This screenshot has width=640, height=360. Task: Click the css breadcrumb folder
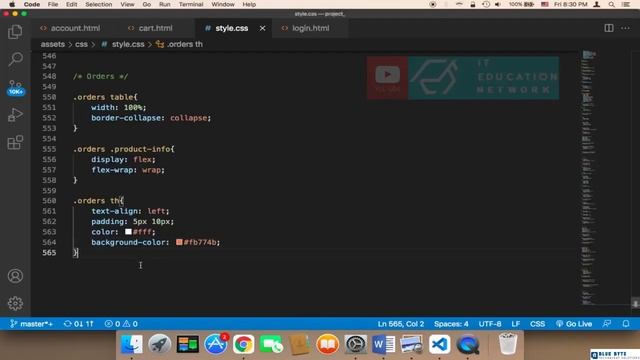pos(81,44)
